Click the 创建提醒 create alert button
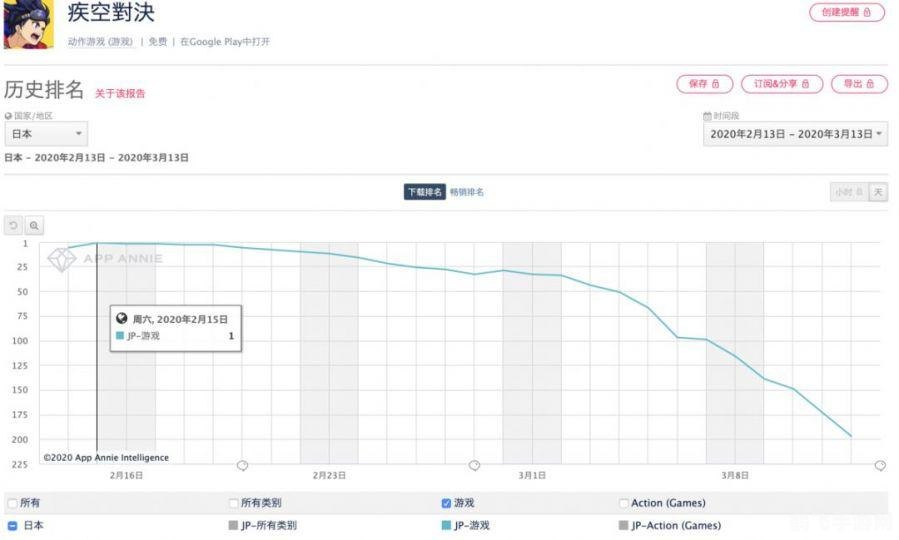 click(x=846, y=12)
